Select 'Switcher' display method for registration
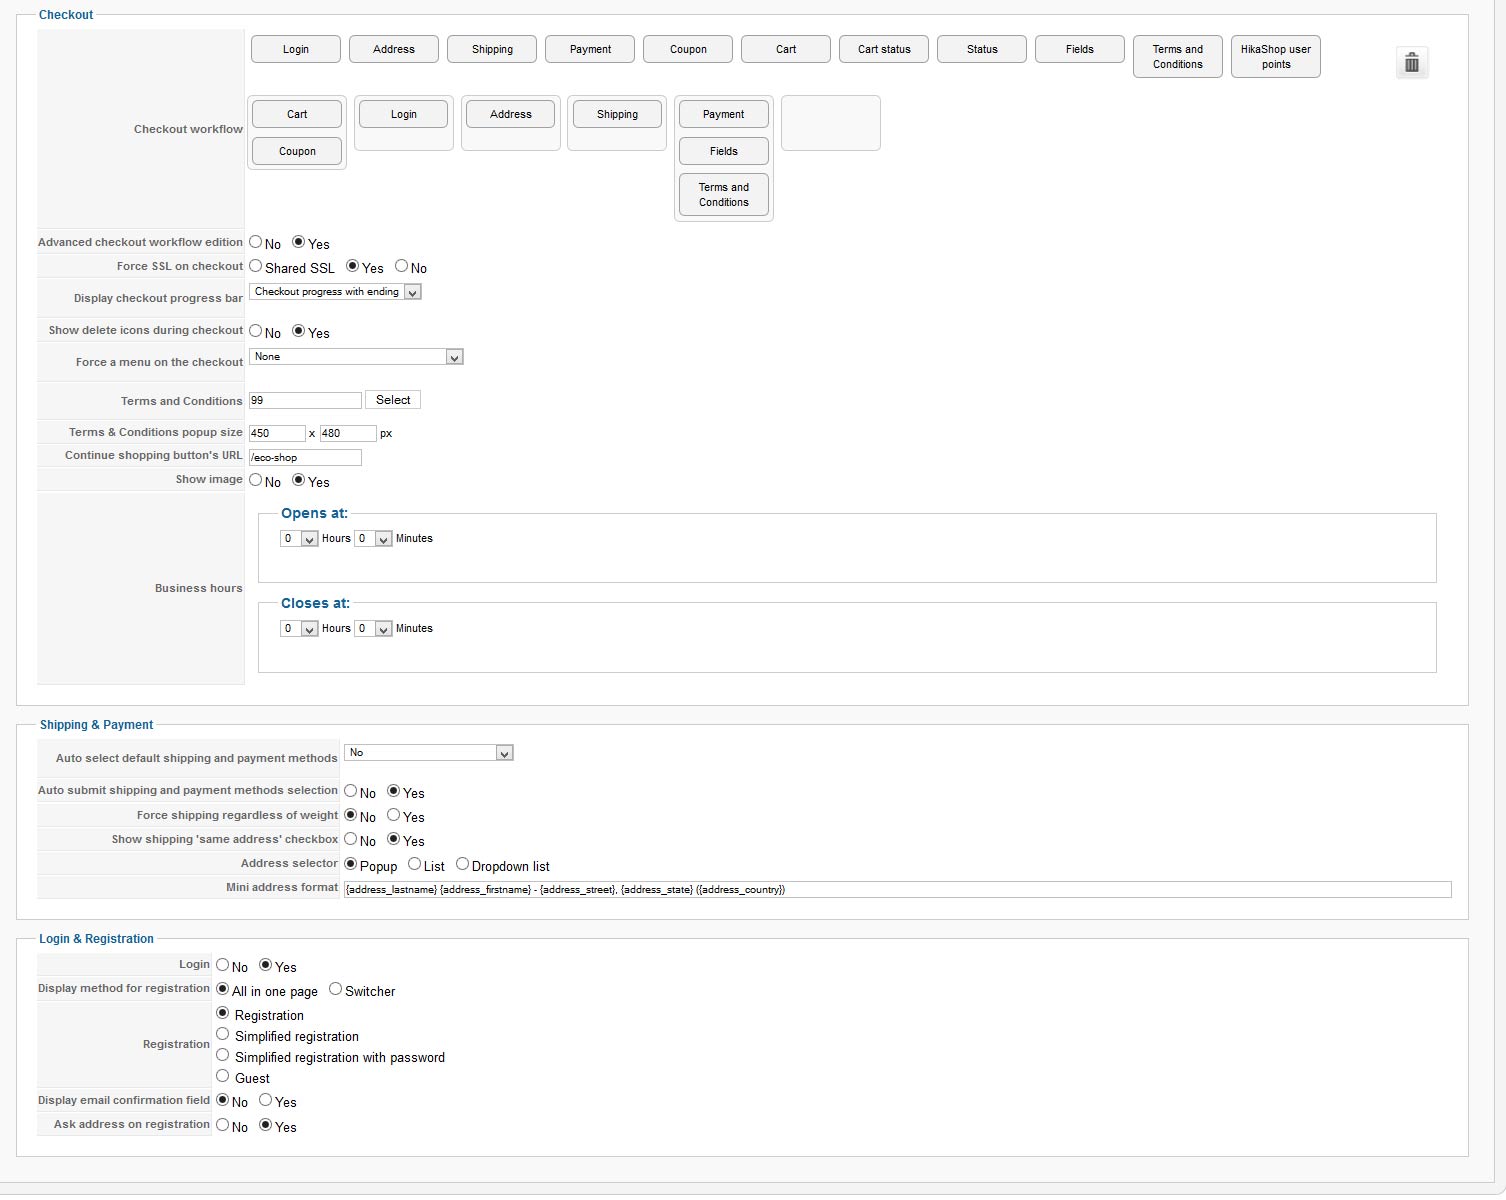The image size is (1506, 1200). click(336, 989)
